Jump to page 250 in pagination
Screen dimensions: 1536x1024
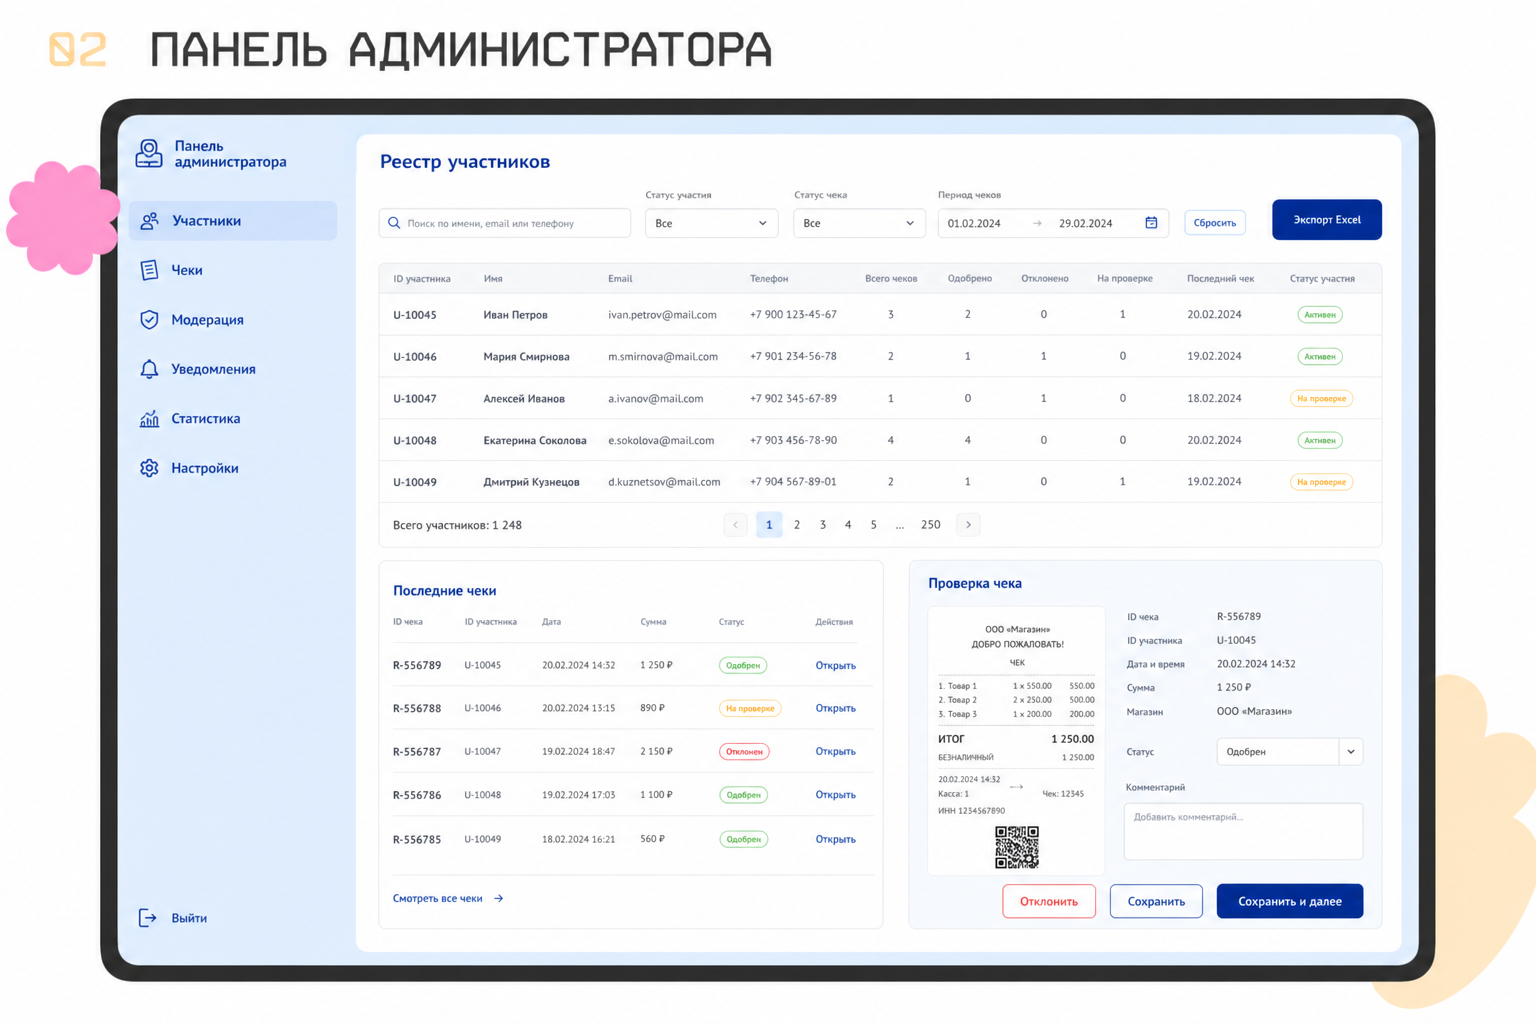[x=930, y=525]
